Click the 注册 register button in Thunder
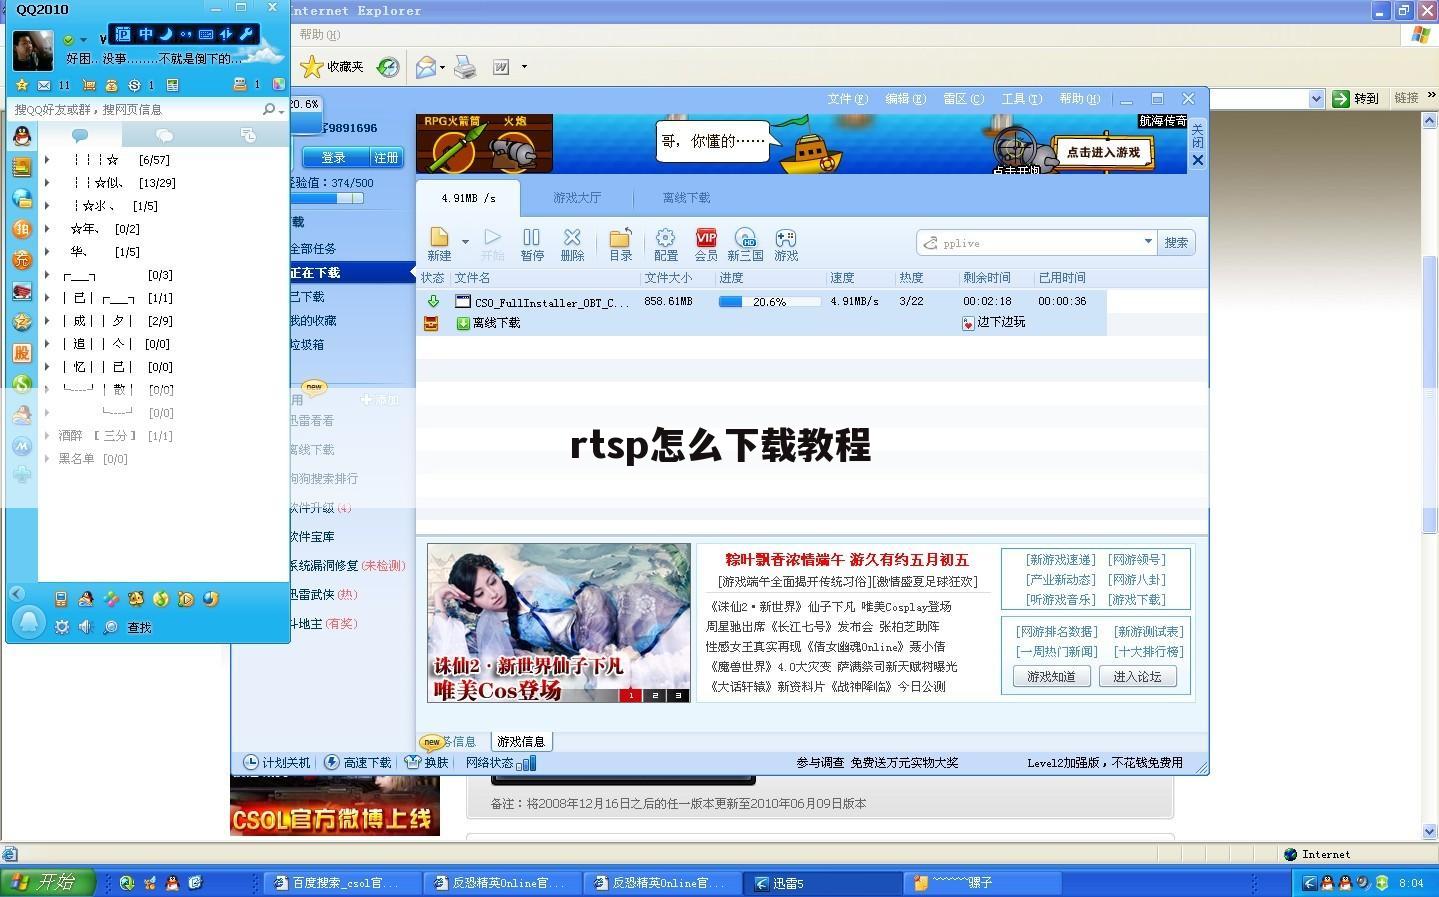This screenshot has height=897, width=1439. [x=385, y=158]
